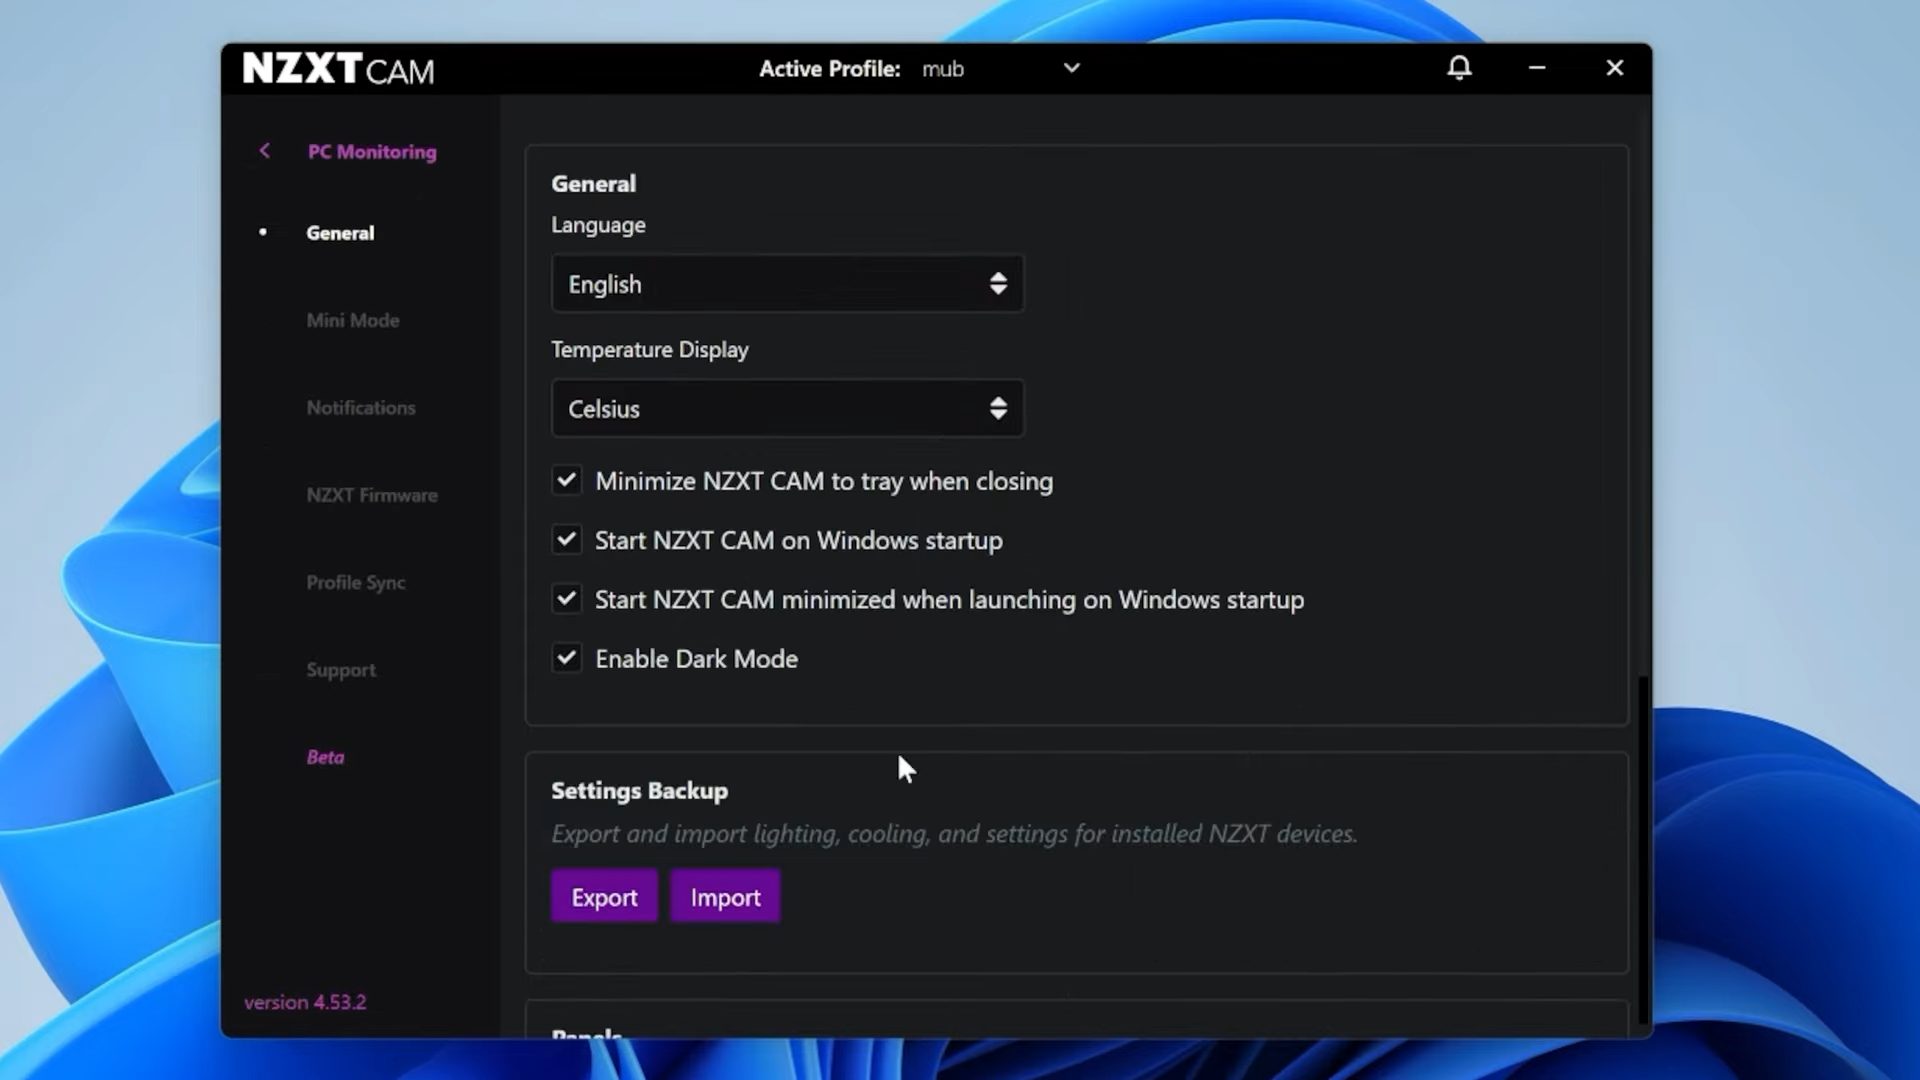Open the Mini Mode settings section
The image size is (1920, 1080).
[x=353, y=320]
